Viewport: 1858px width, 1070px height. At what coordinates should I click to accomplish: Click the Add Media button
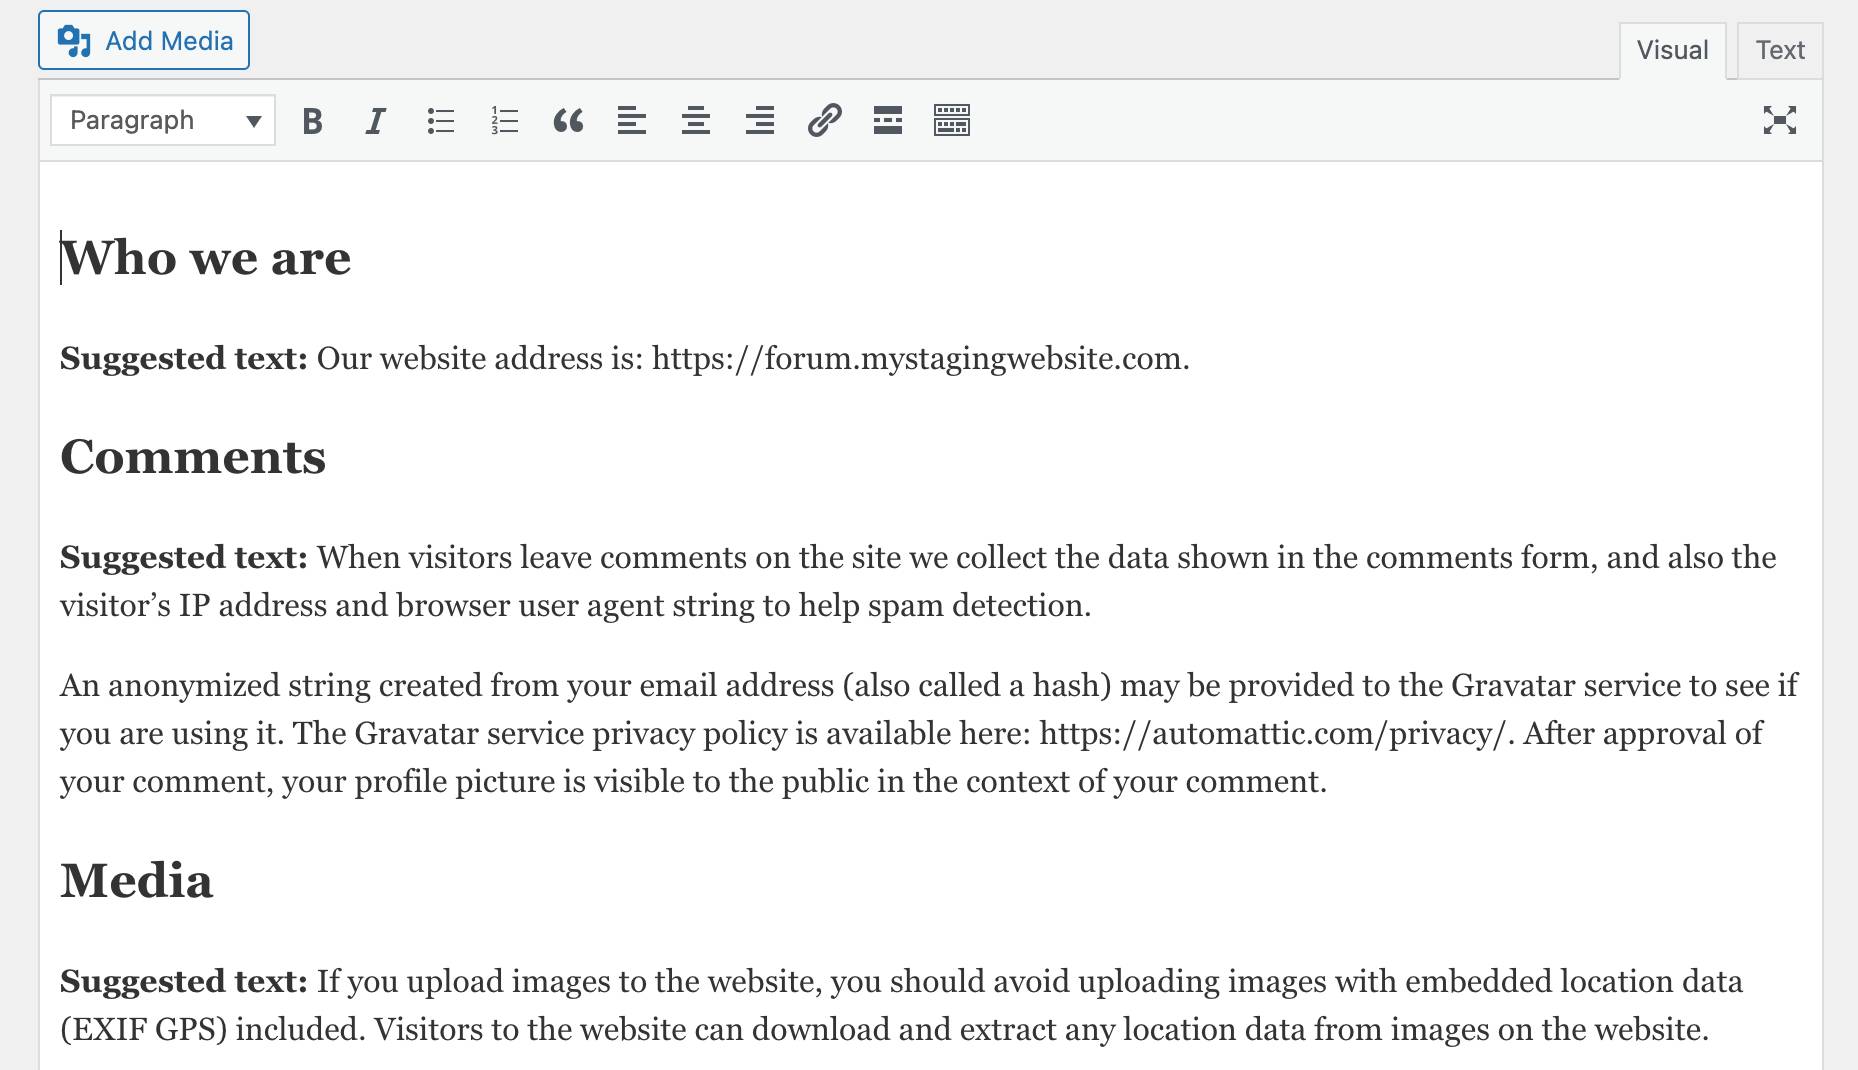(144, 41)
